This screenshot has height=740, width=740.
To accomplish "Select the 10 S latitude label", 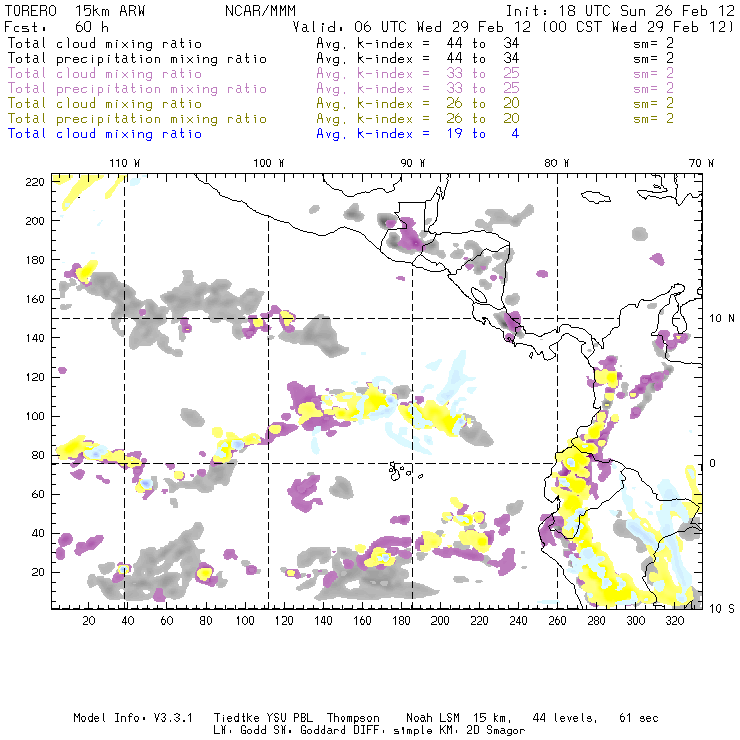I will (x=722, y=608).
